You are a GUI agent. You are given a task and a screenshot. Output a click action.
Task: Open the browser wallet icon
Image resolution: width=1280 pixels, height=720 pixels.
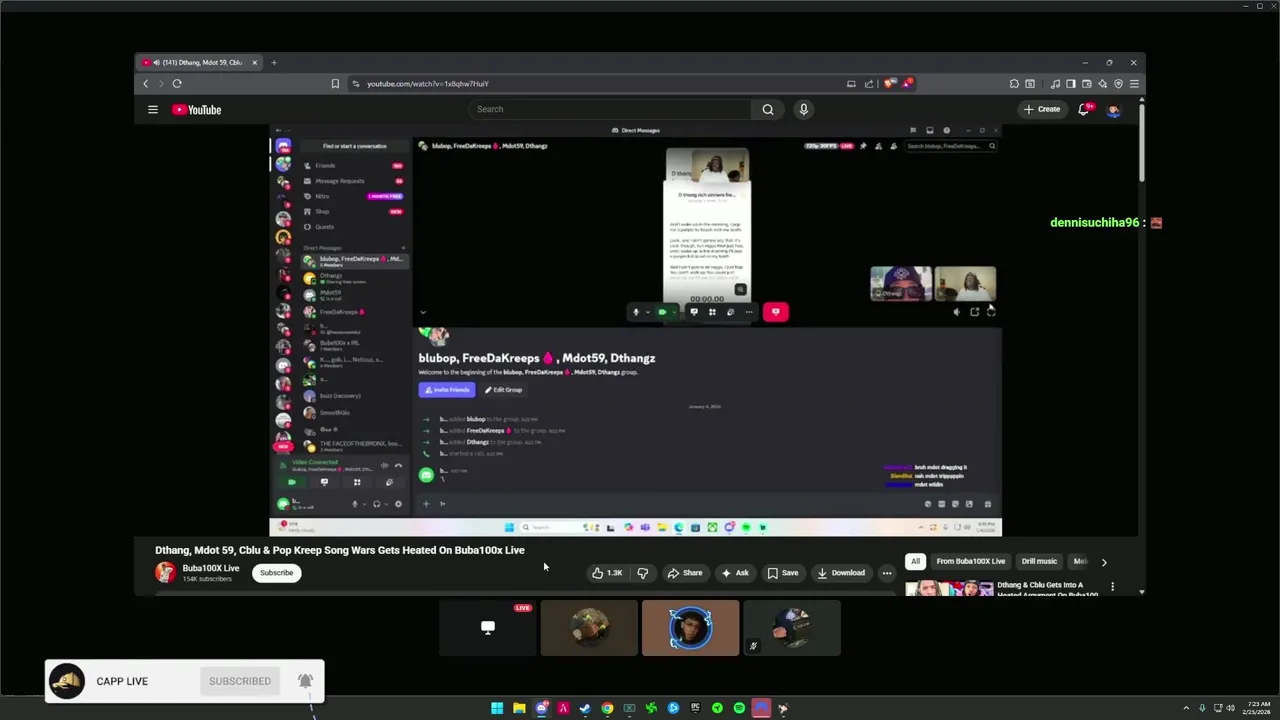(1087, 84)
